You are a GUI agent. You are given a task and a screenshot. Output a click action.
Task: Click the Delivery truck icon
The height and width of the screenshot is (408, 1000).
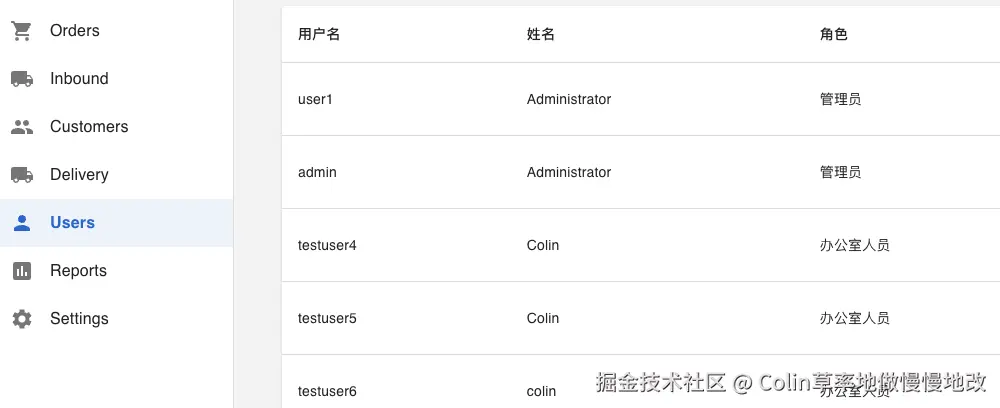(22, 175)
